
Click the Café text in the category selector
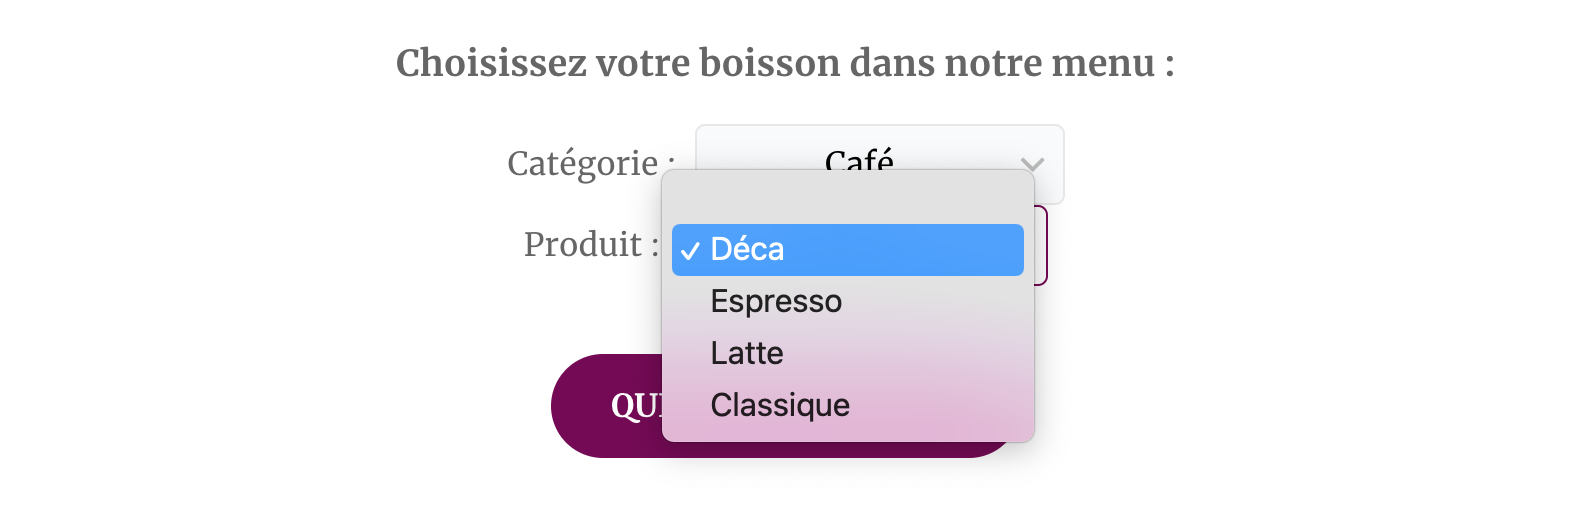pos(859,158)
